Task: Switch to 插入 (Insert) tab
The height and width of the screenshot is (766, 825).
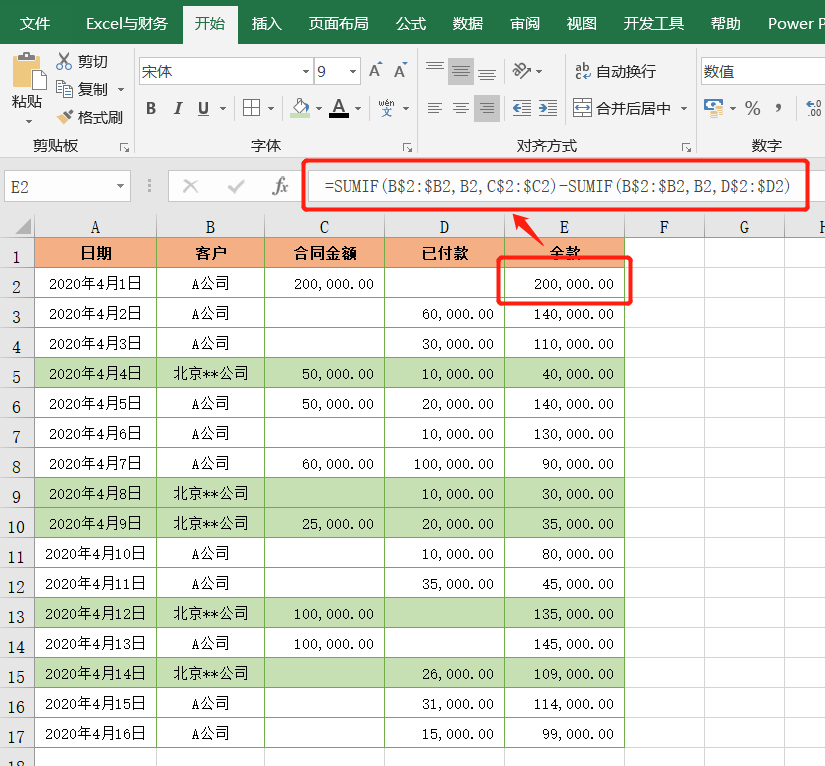Action: click(266, 24)
